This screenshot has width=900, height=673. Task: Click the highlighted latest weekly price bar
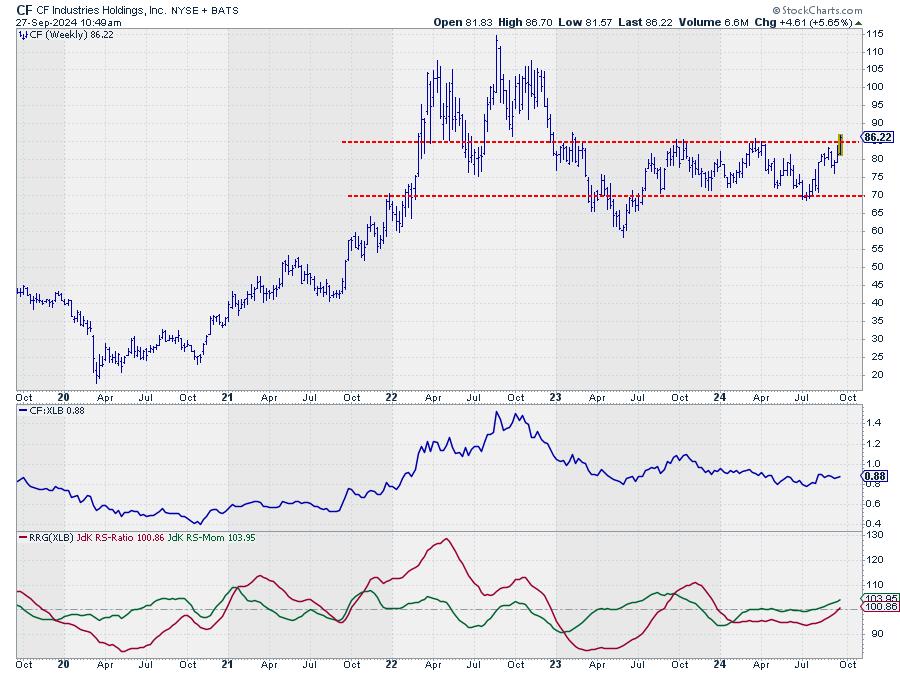click(841, 145)
